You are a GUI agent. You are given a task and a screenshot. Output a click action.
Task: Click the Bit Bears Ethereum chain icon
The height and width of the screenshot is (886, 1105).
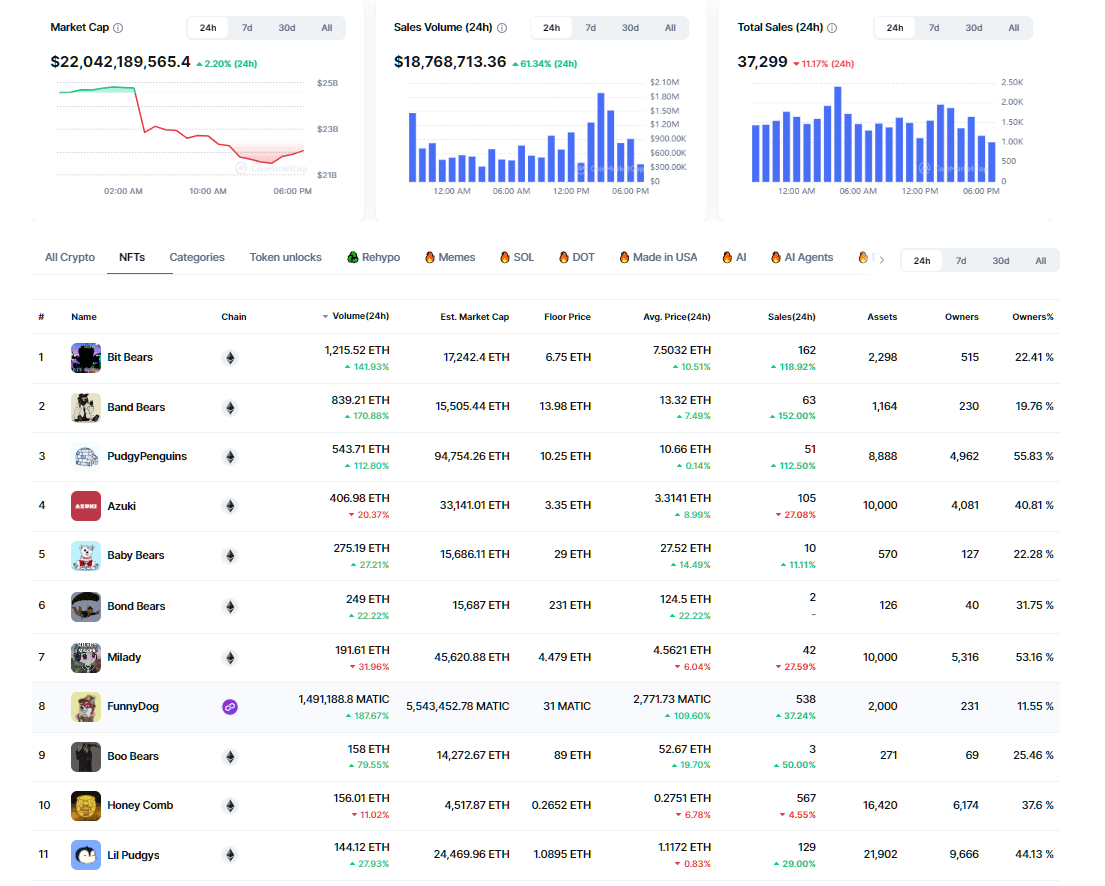tap(229, 358)
